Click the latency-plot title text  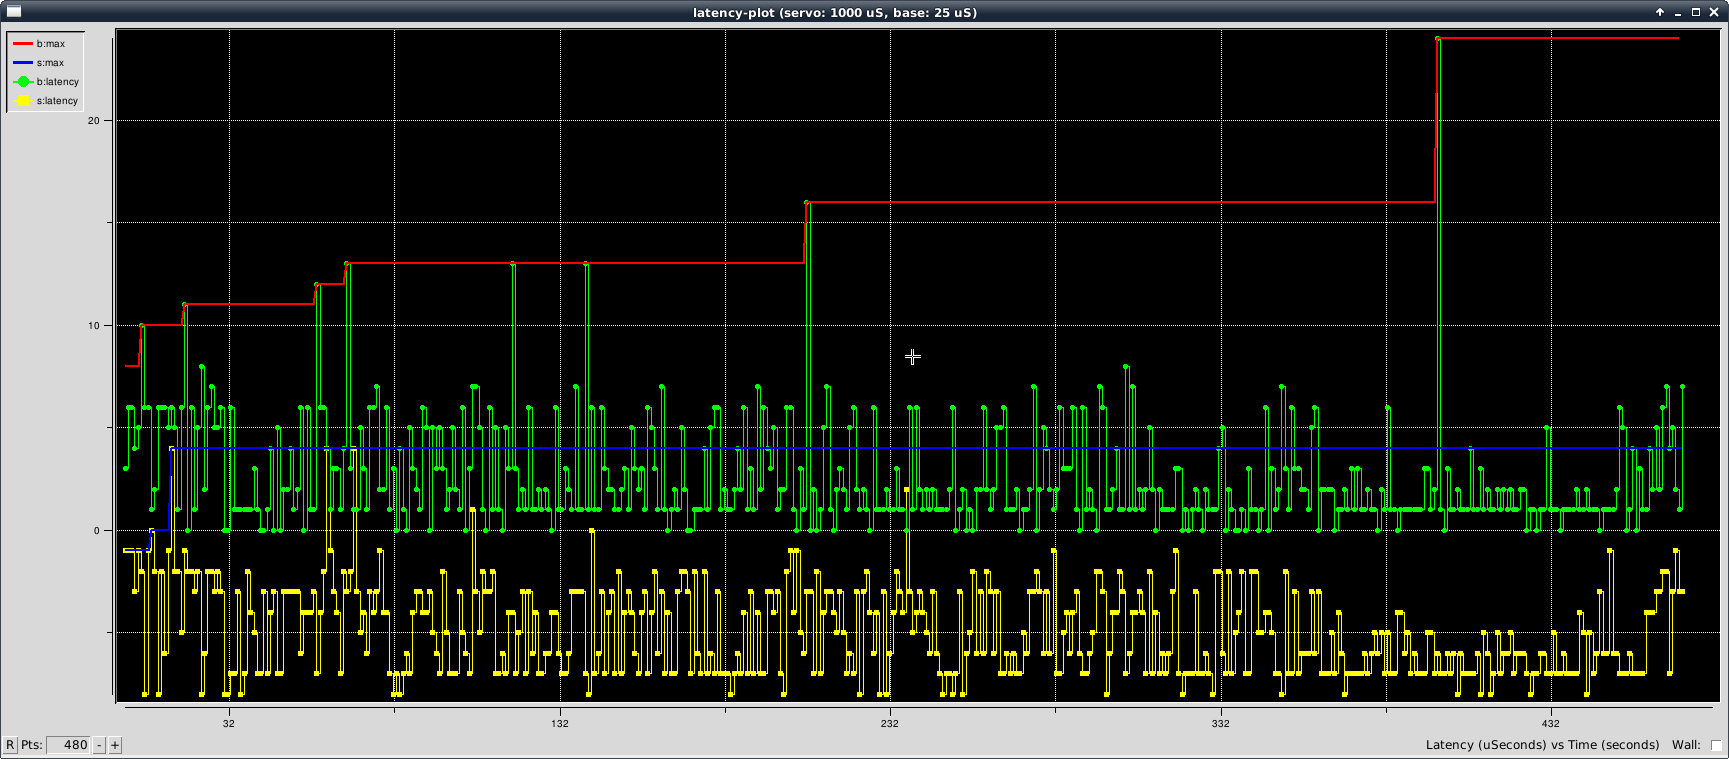click(x=835, y=12)
